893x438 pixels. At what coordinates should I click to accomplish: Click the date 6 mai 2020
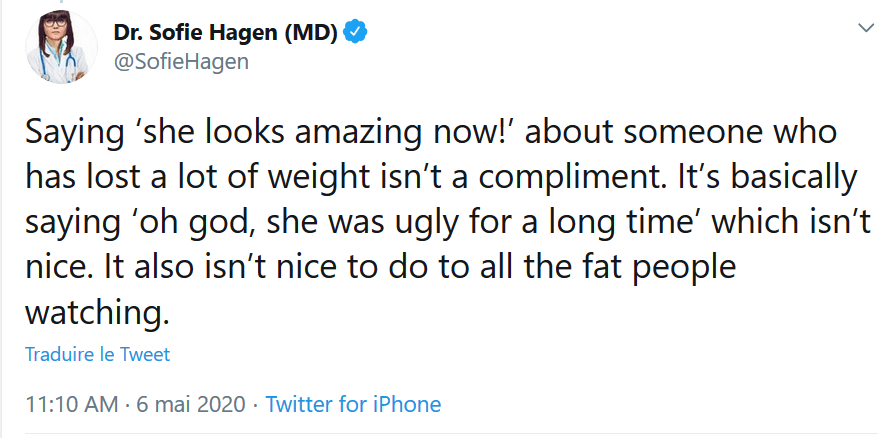coord(190,404)
